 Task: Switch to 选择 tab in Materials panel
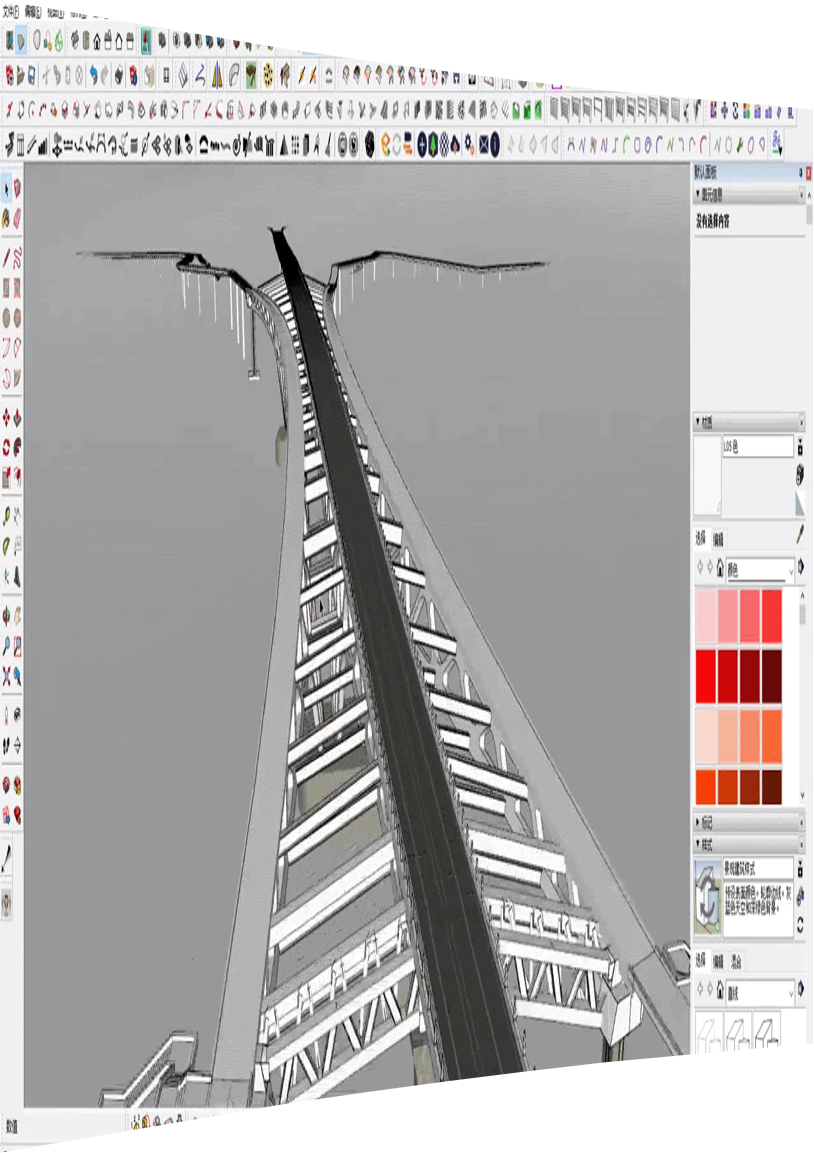701,538
